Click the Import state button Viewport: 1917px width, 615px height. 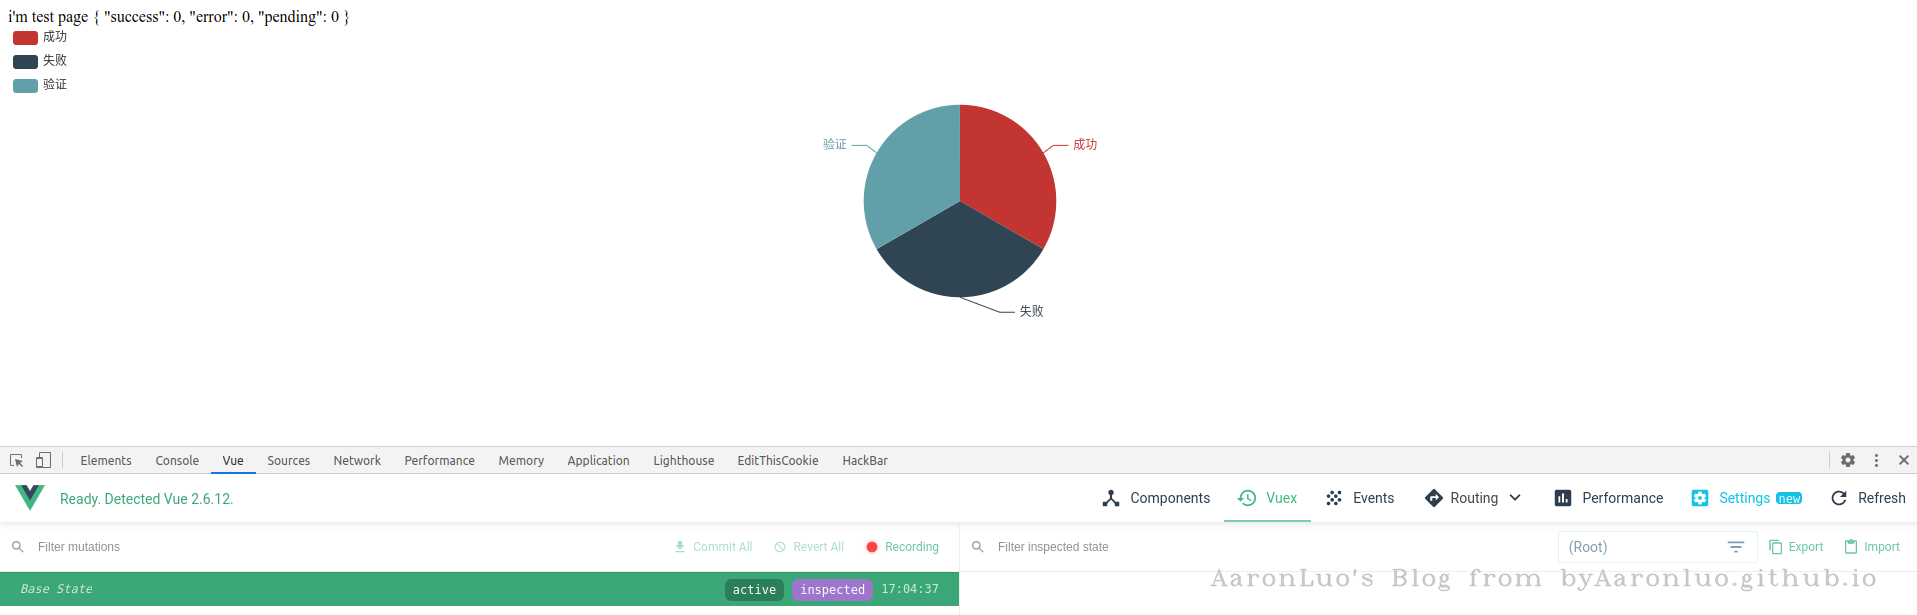[x=1872, y=547]
